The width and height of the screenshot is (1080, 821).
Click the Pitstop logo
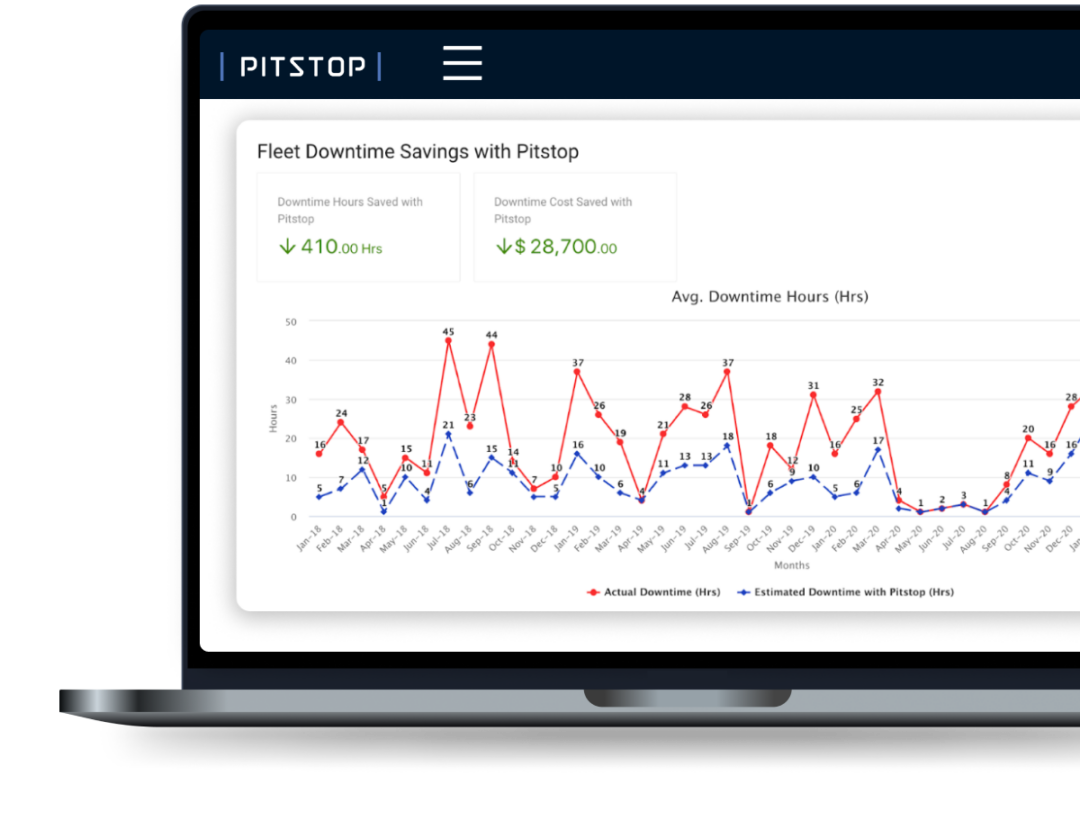click(x=302, y=67)
